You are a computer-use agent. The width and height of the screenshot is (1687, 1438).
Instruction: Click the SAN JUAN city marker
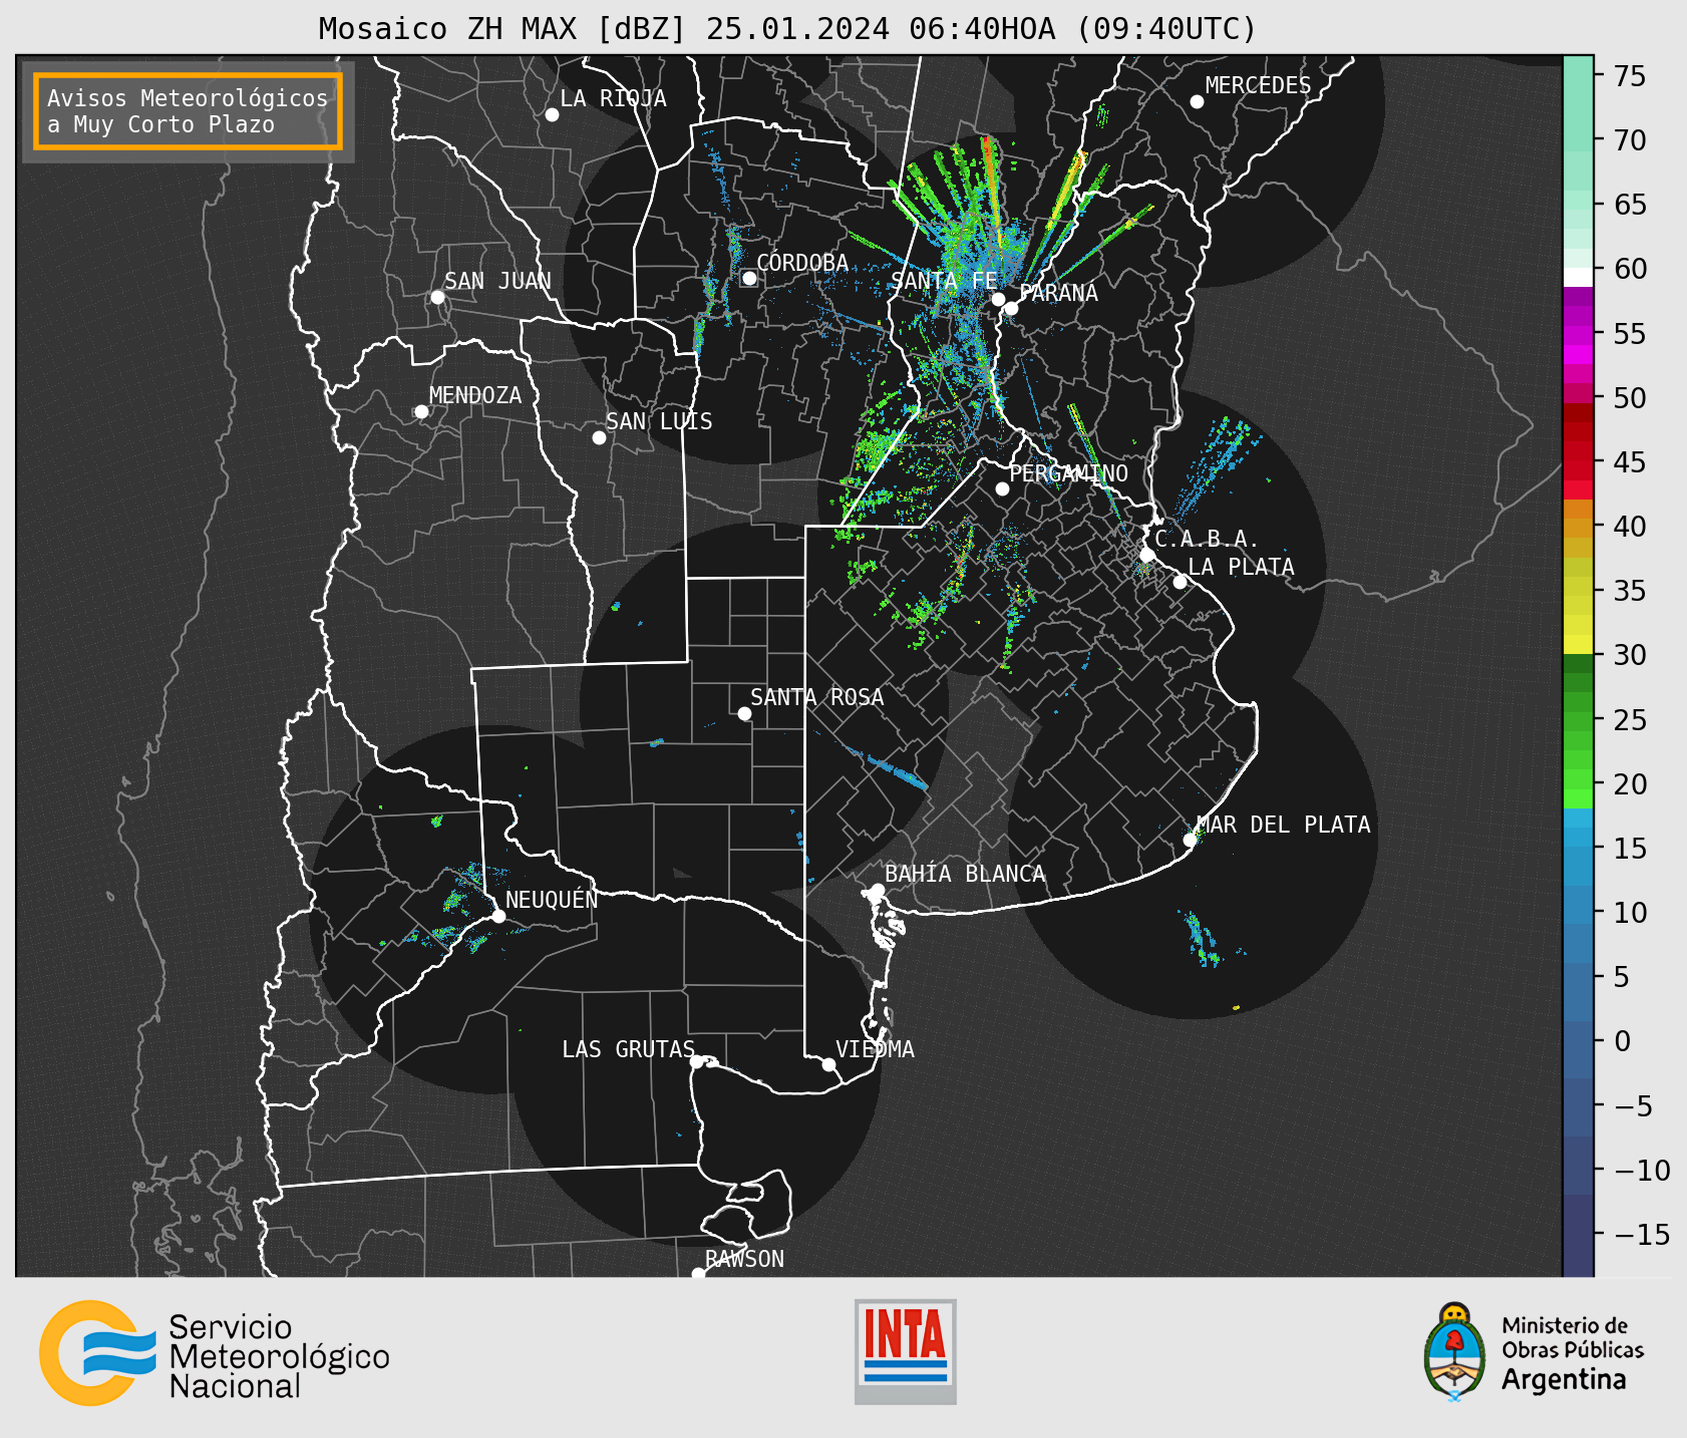[437, 297]
